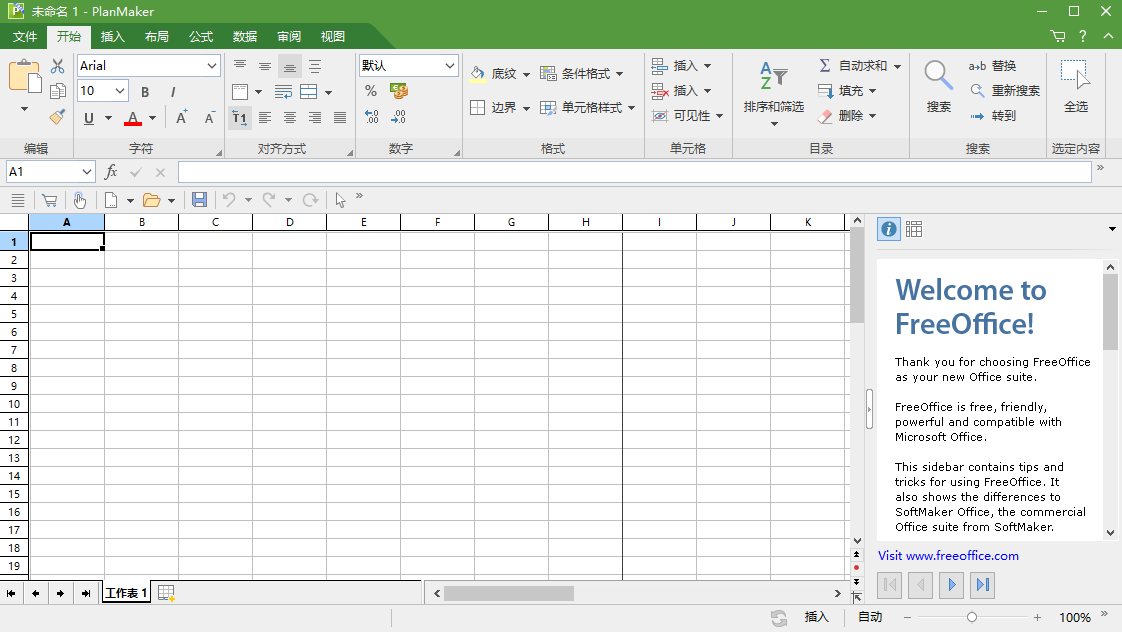Click the 转到 go-to icon
The width and height of the screenshot is (1122, 632).
977,115
